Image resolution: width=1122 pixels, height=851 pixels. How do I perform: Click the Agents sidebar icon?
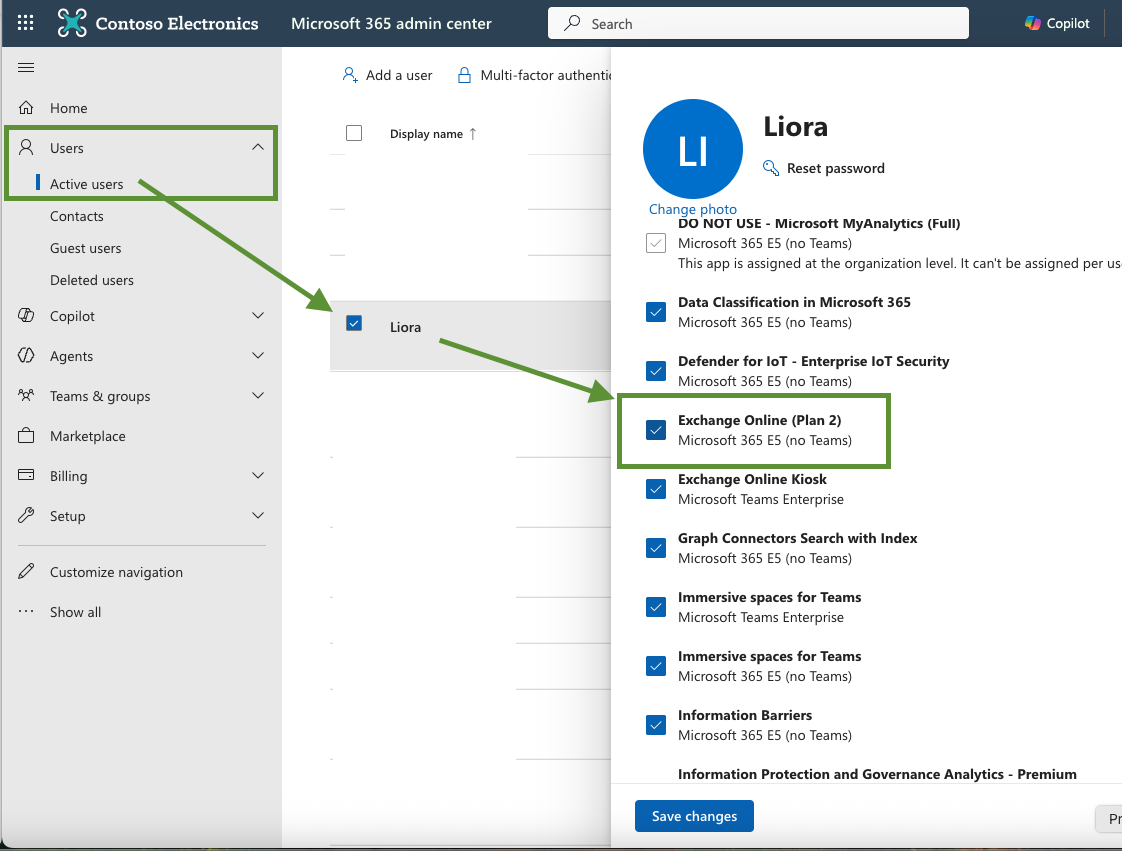coord(26,356)
